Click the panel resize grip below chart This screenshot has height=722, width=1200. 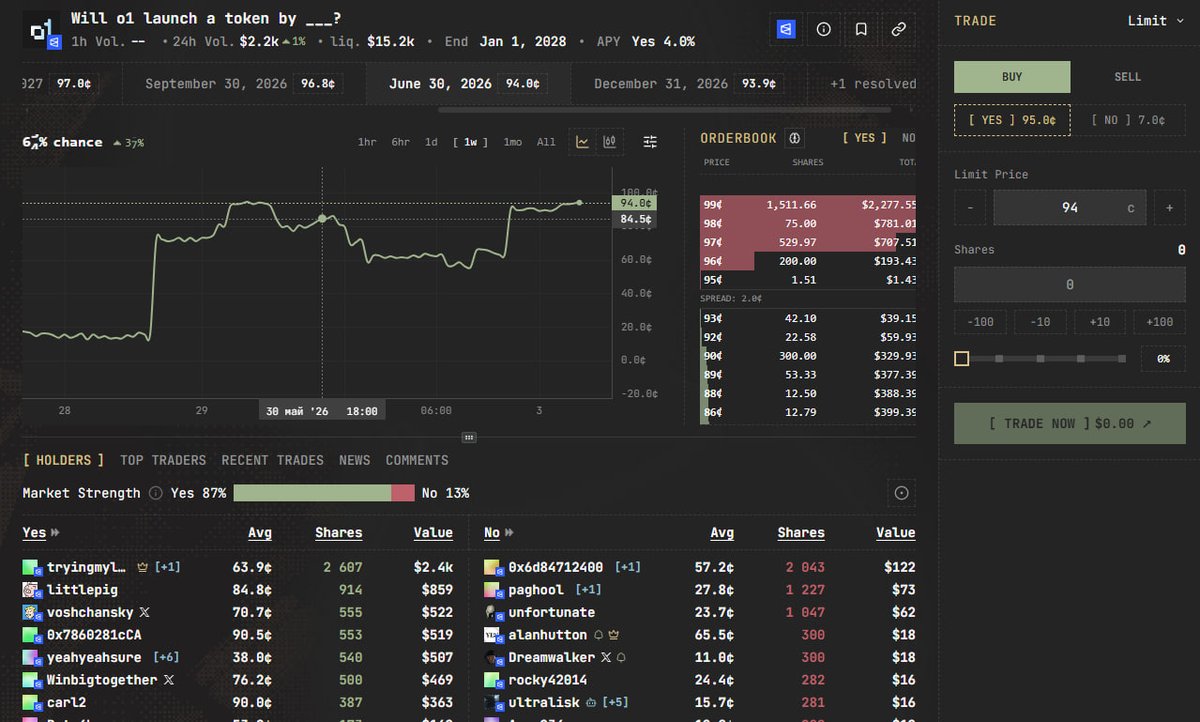[469, 437]
